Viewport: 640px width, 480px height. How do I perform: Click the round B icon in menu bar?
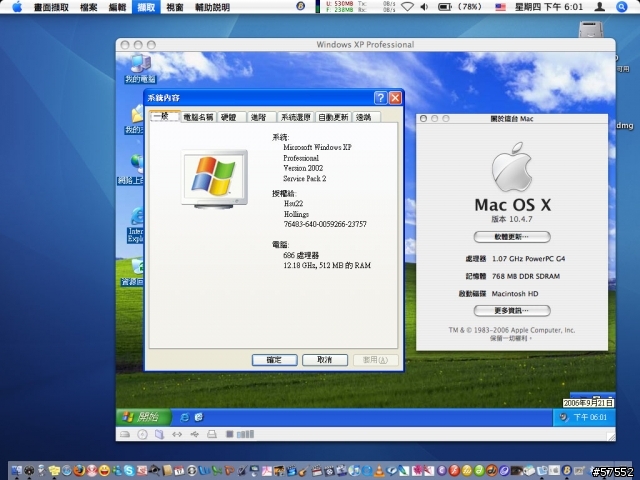click(300, 6)
